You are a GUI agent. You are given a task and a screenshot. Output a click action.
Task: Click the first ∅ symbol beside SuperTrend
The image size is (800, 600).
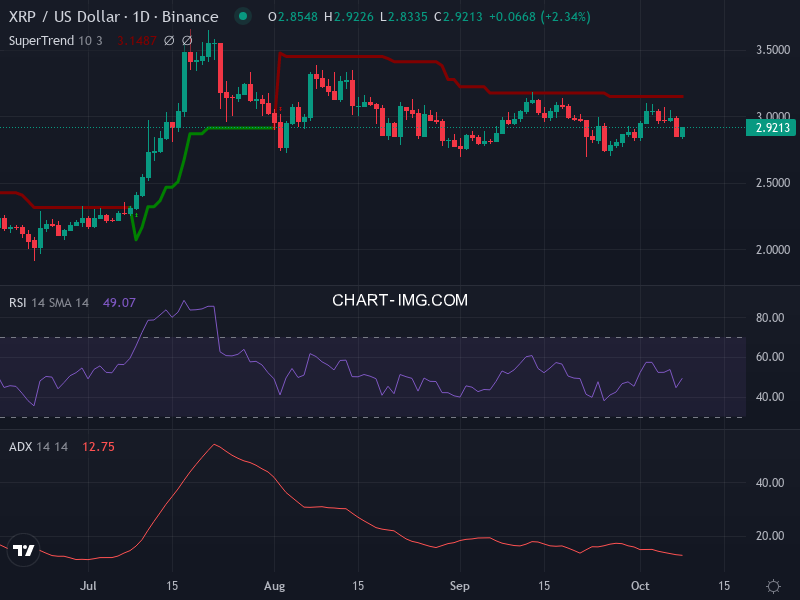[168, 40]
